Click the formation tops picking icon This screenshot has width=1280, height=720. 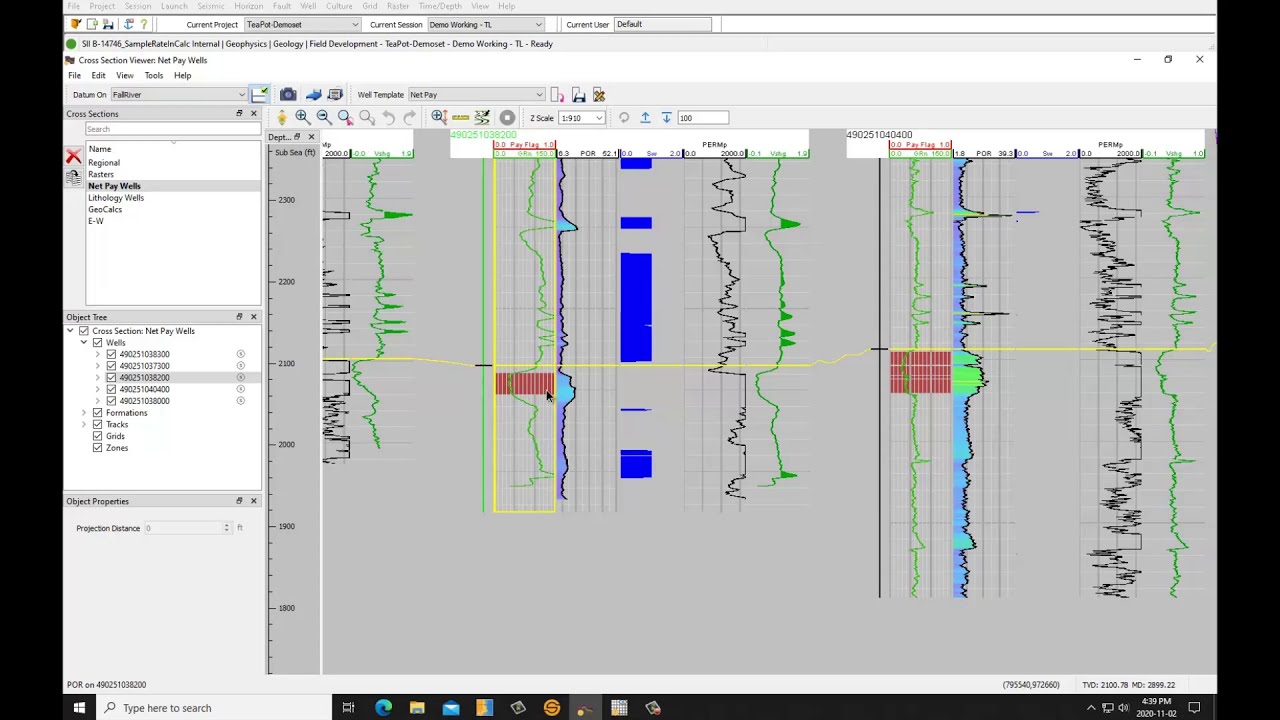(x=482, y=118)
